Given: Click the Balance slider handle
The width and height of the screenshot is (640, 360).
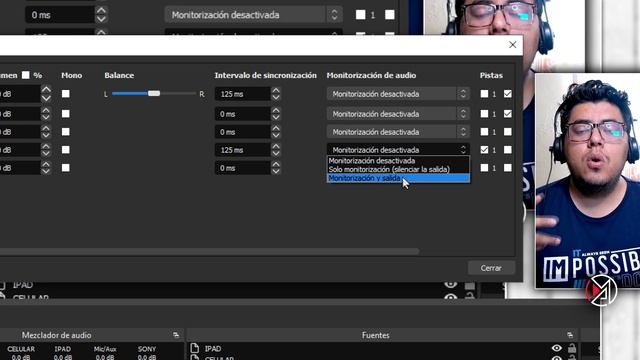Looking at the screenshot, I should click(x=154, y=93).
